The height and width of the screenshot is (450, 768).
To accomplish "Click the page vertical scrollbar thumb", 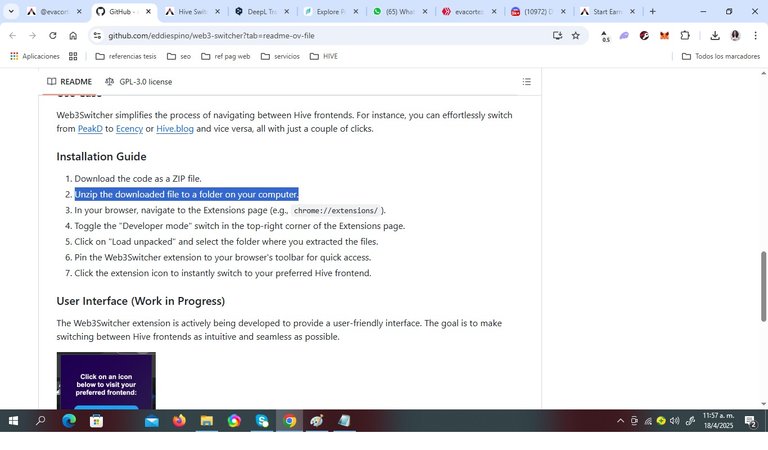I will tap(763, 286).
